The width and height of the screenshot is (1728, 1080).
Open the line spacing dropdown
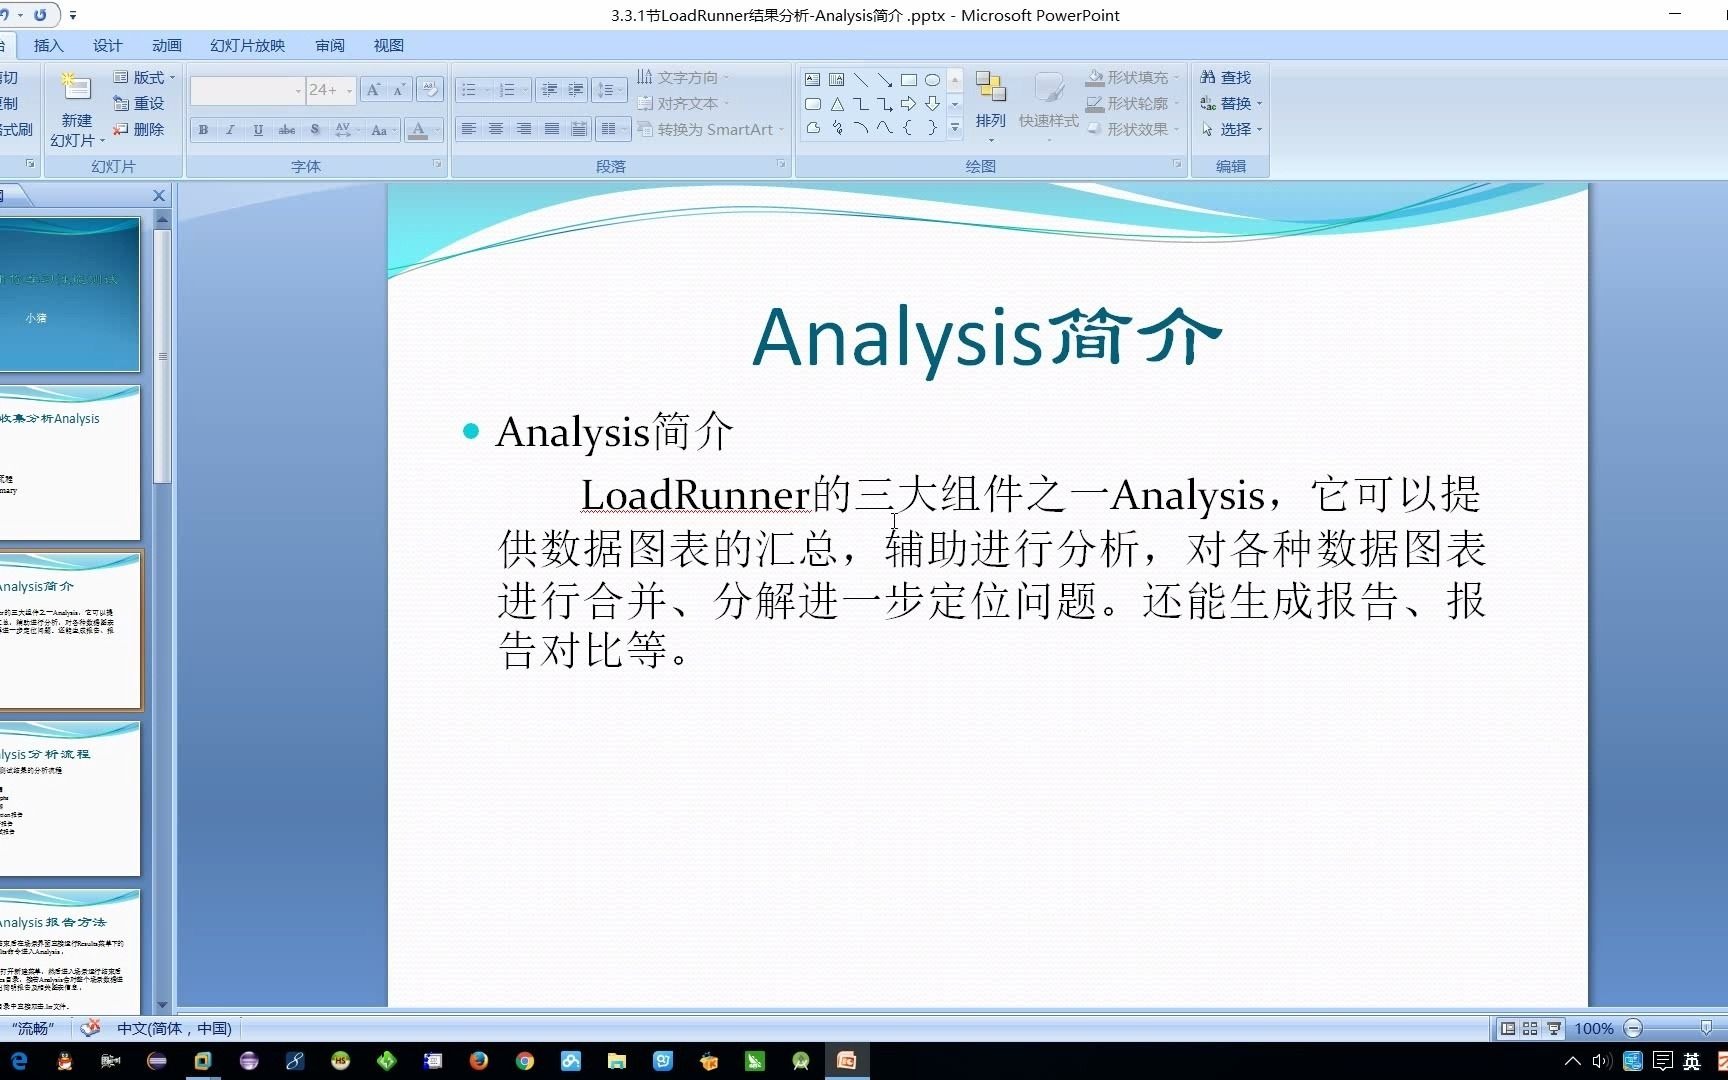click(609, 90)
